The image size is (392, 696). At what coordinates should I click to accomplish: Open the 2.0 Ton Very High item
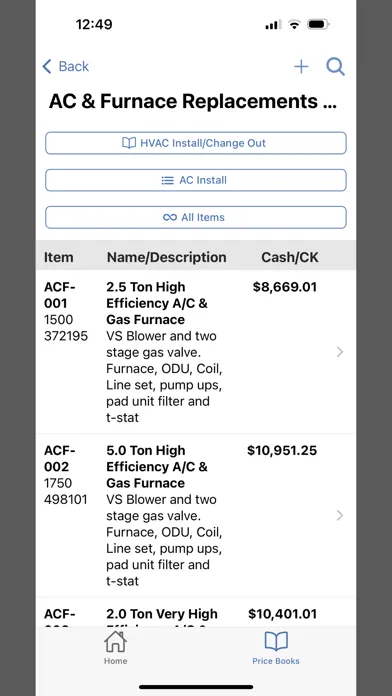tap(196, 613)
